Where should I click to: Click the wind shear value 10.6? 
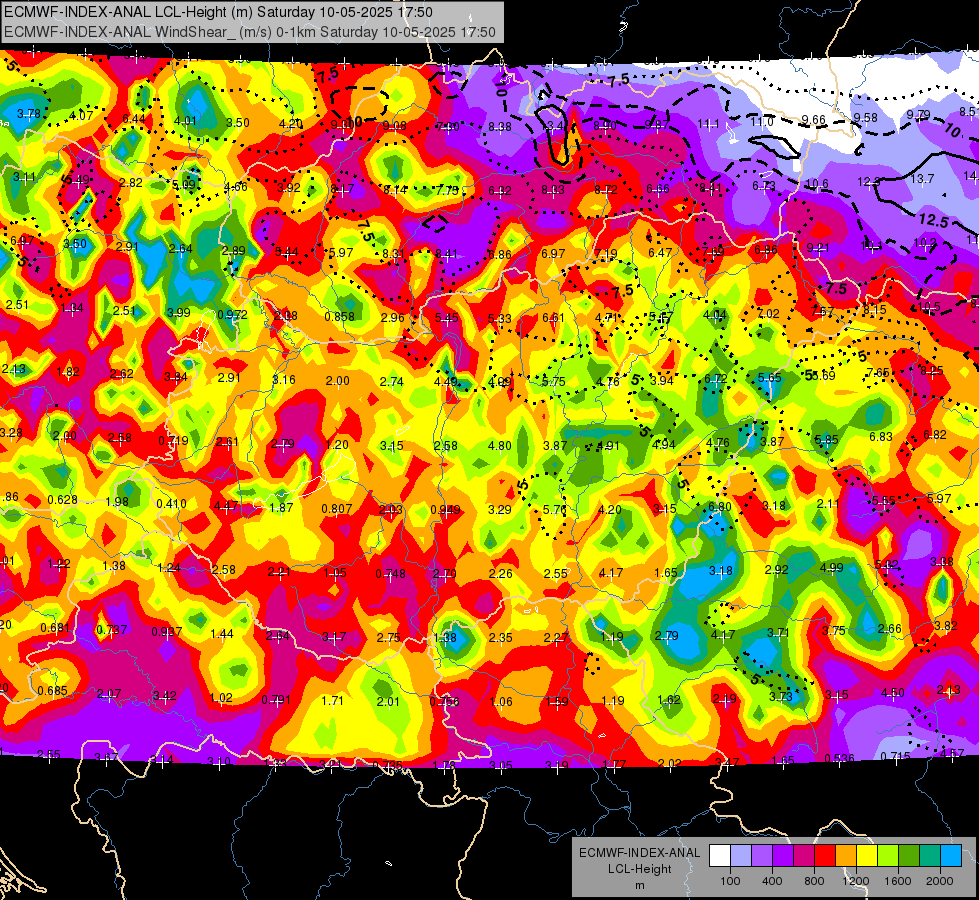[x=817, y=184]
